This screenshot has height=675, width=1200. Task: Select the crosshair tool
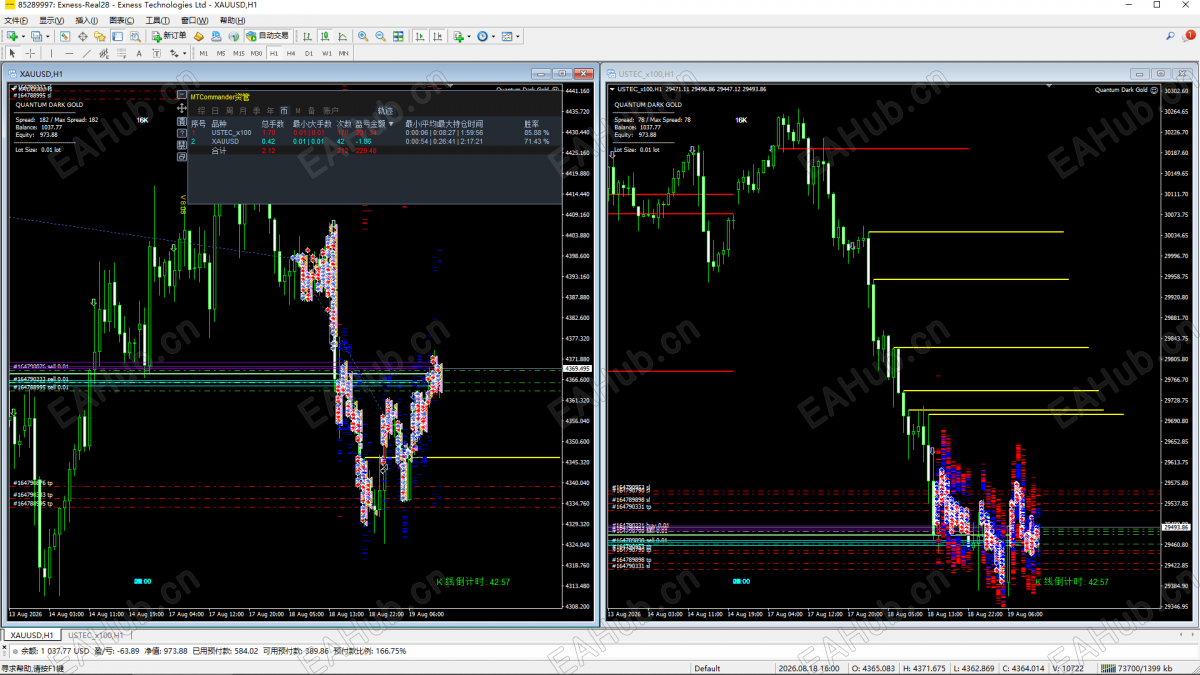coord(30,53)
